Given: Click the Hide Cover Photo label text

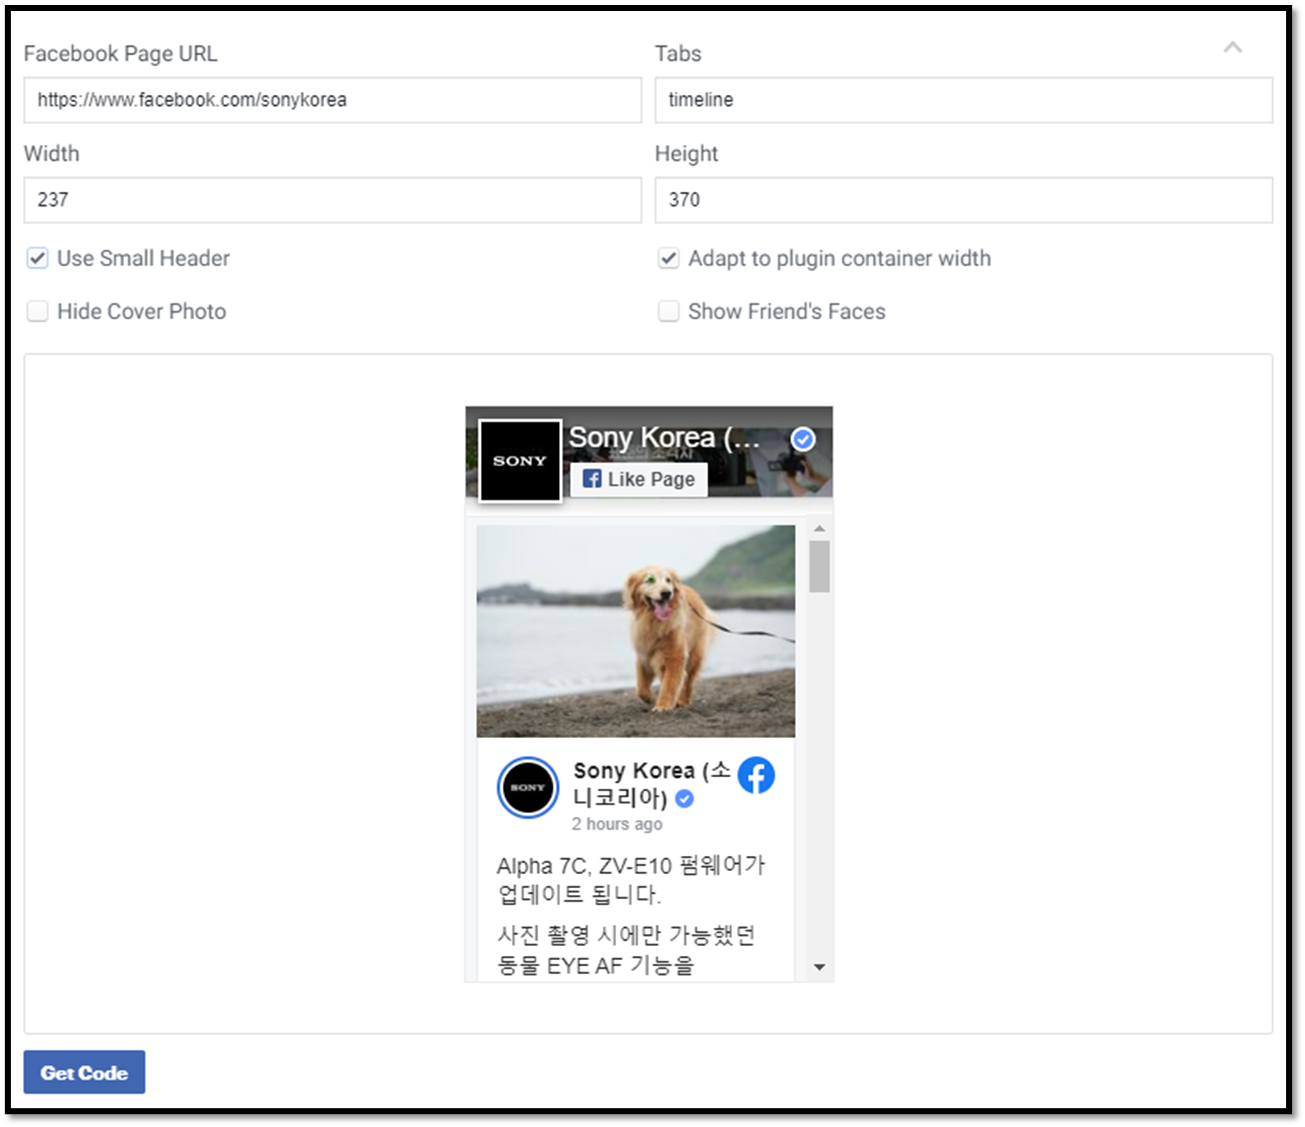Looking at the screenshot, I should [x=141, y=311].
